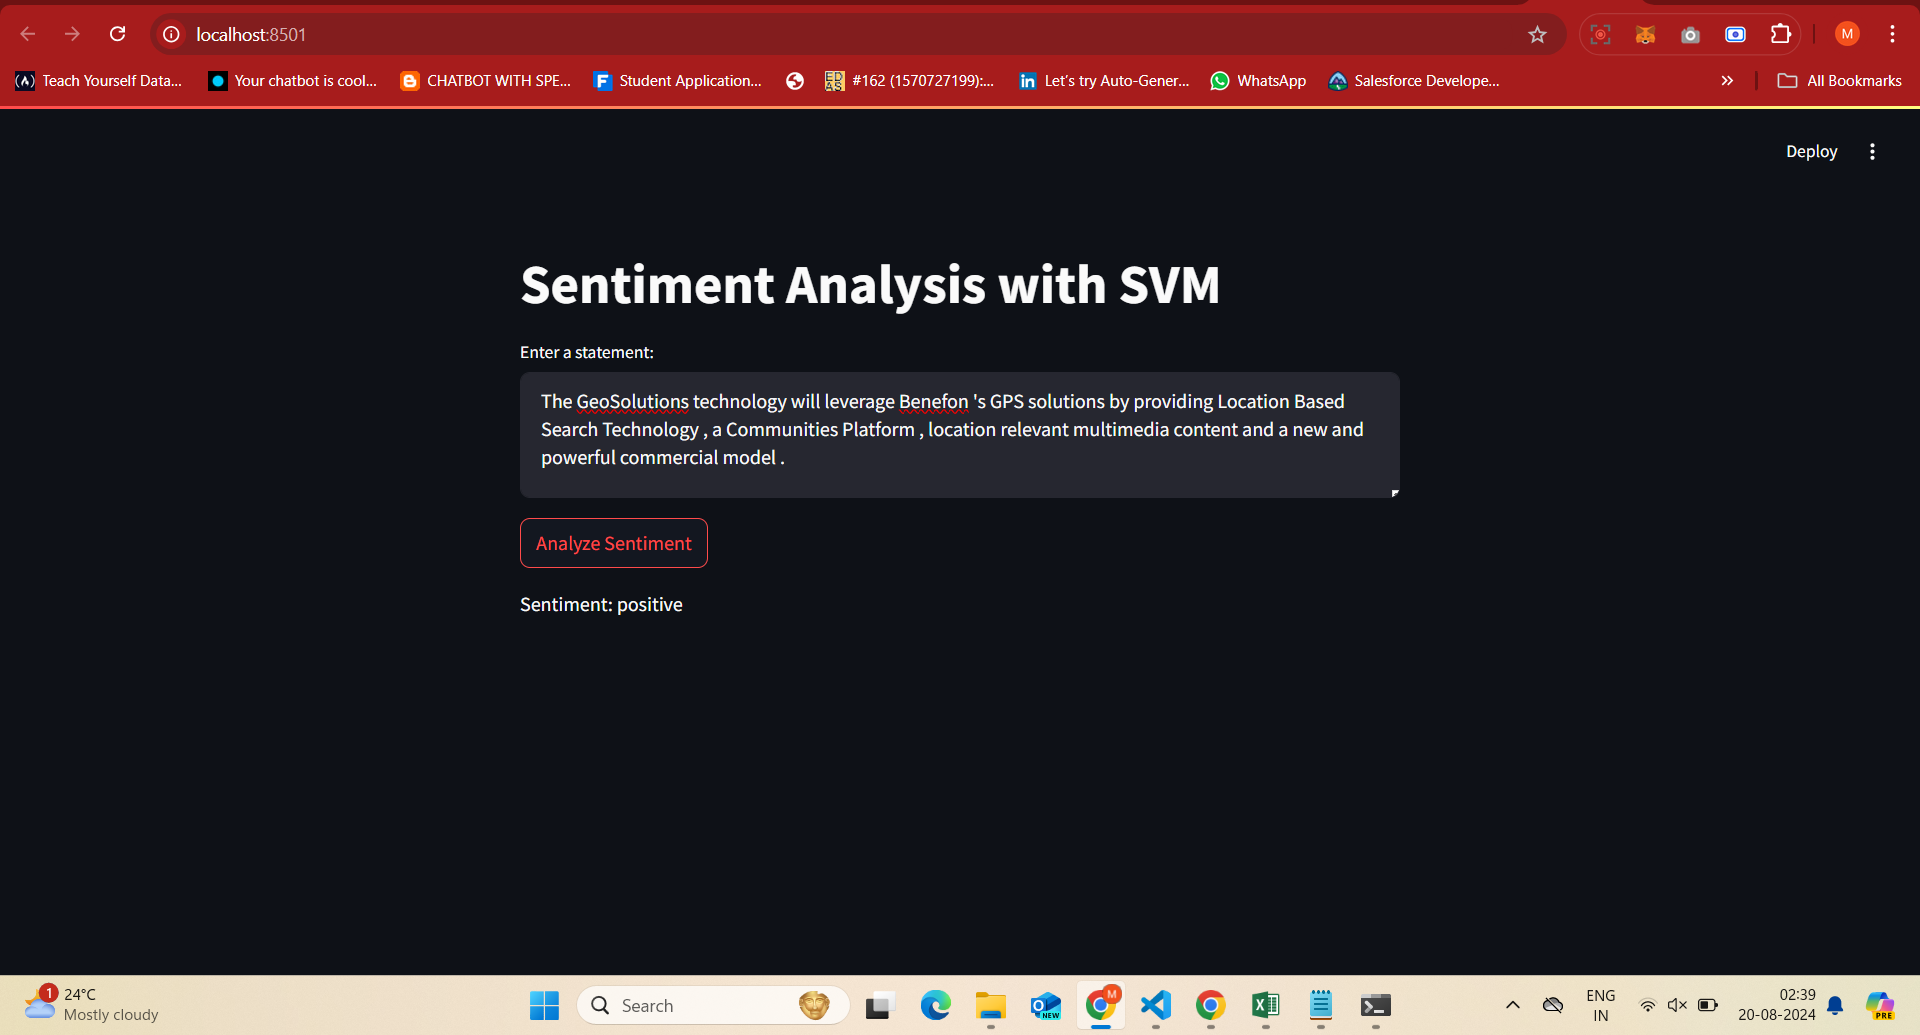Click the OneDrive cloud tray icon

(x=1552, y=1005)
